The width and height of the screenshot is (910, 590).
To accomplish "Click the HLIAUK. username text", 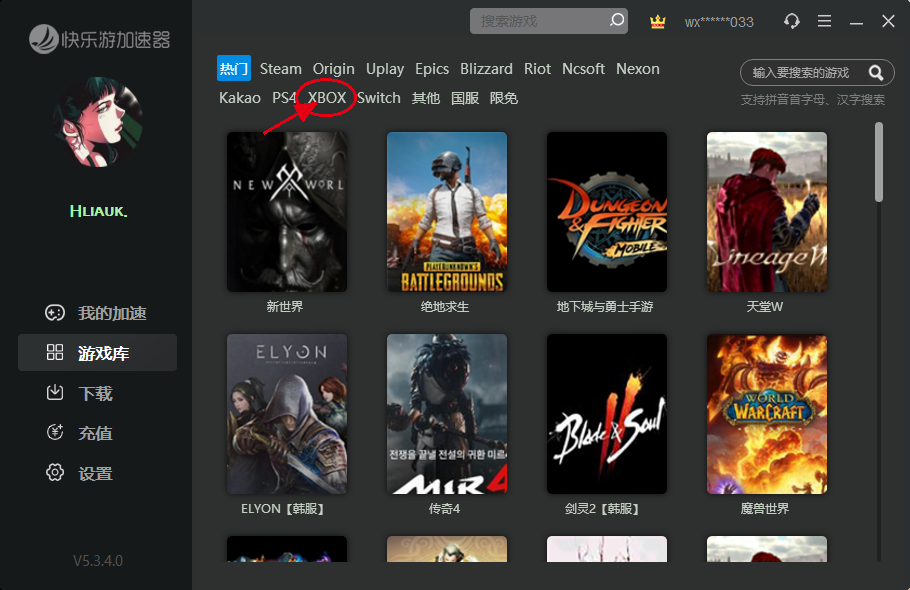I will point(98,211).
